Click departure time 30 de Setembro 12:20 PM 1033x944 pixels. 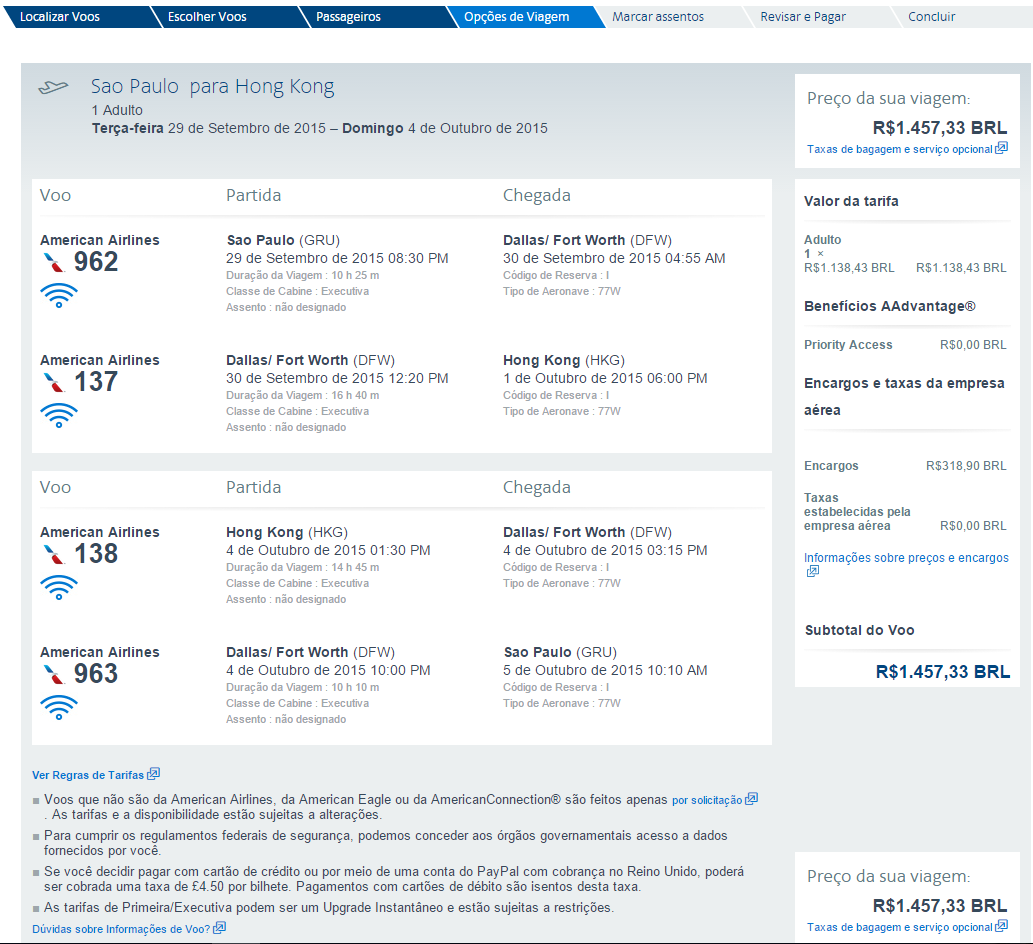pos(337,378)
